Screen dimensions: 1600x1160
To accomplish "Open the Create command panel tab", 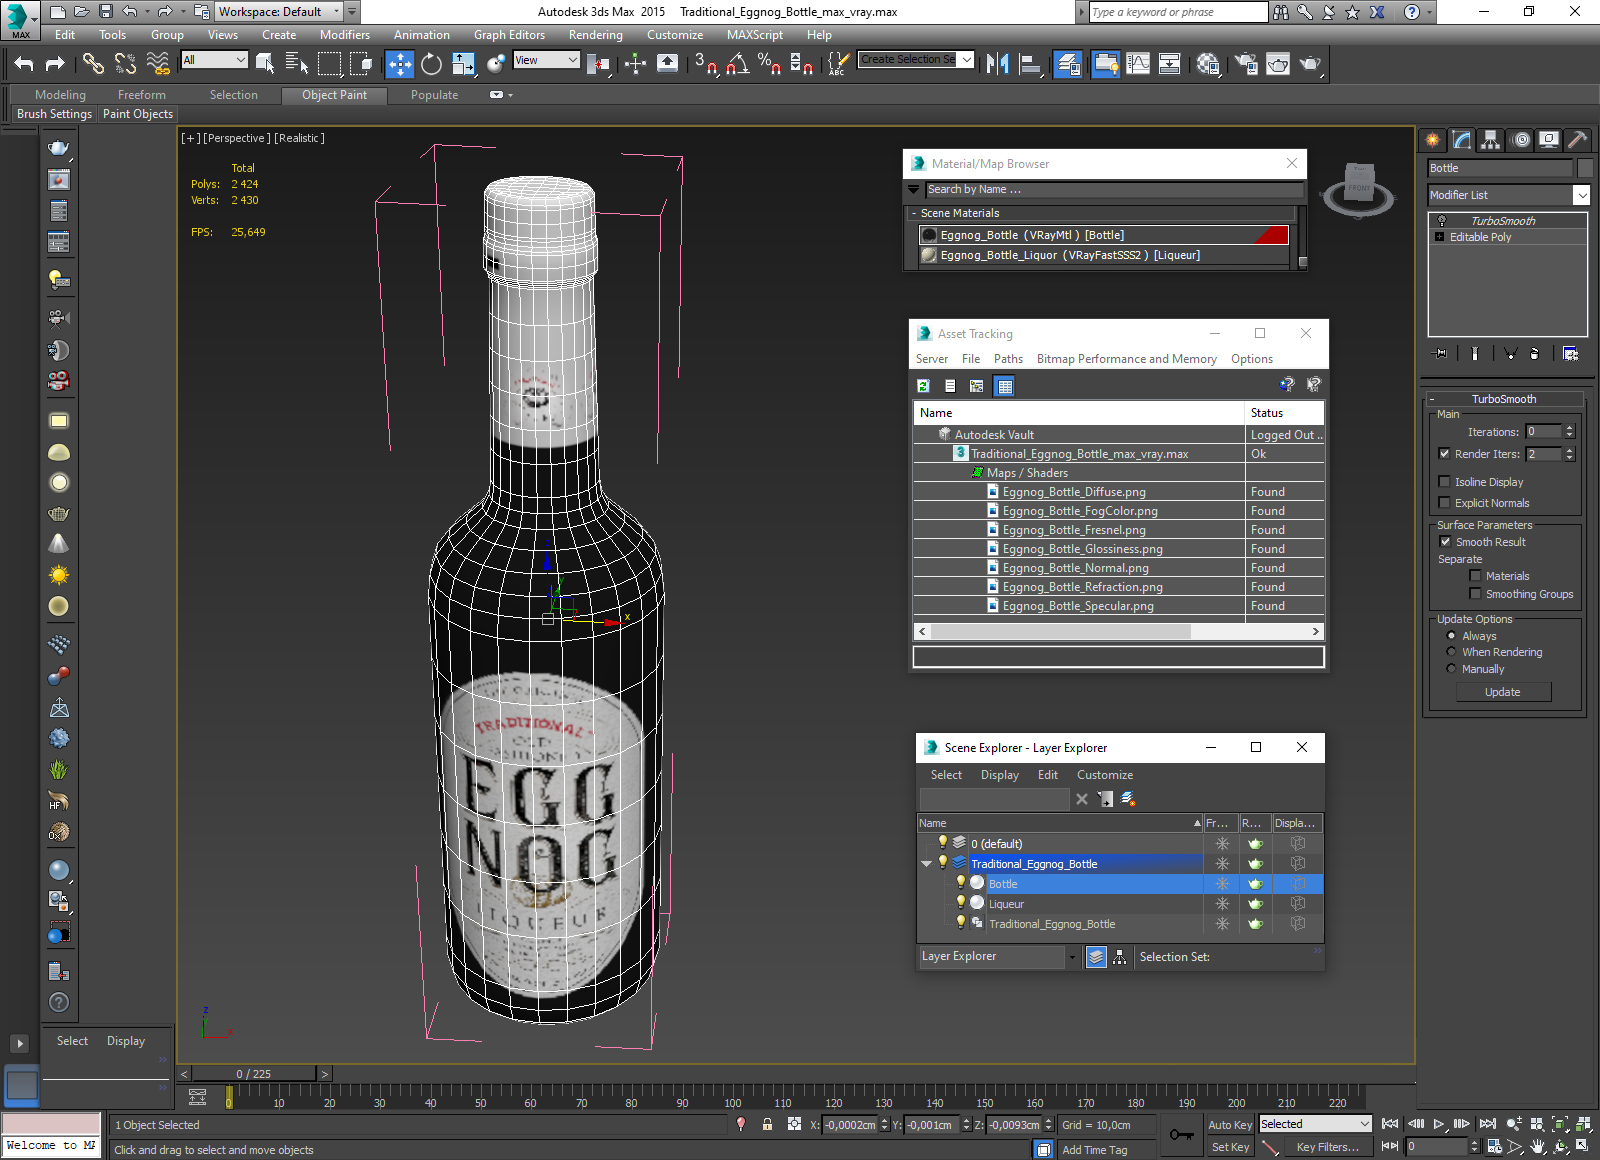I will click(x=1433, y=140).
